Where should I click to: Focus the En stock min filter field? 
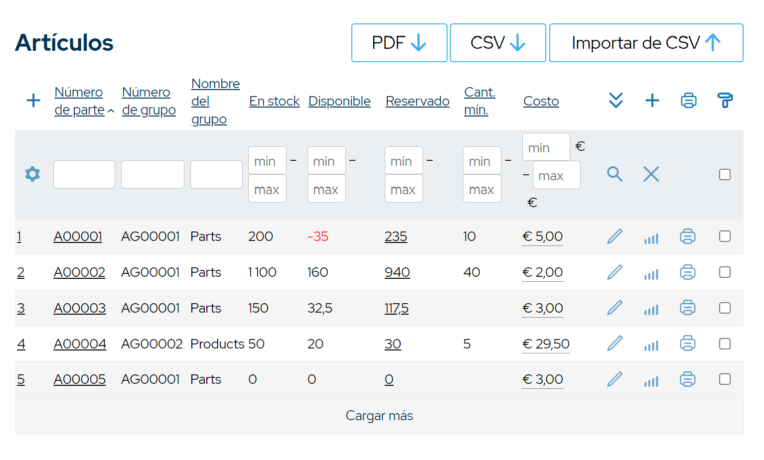point(267,161)
